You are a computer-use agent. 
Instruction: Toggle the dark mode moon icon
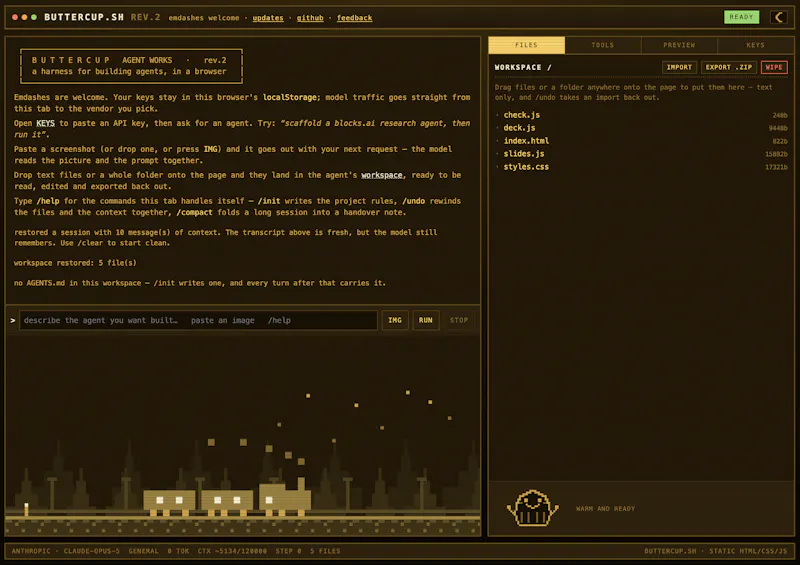click(x=779, y=17)
